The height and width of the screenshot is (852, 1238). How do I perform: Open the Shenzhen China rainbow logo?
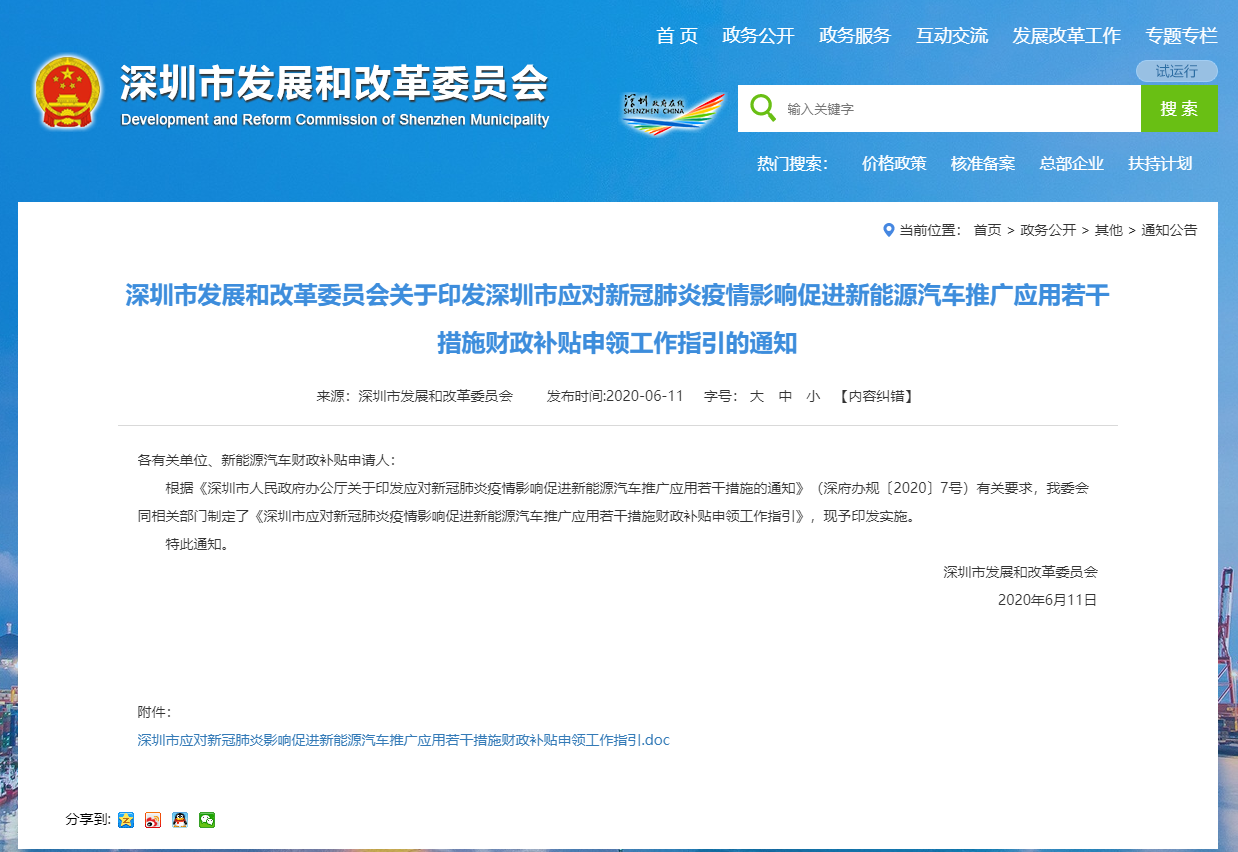(672, 110)
